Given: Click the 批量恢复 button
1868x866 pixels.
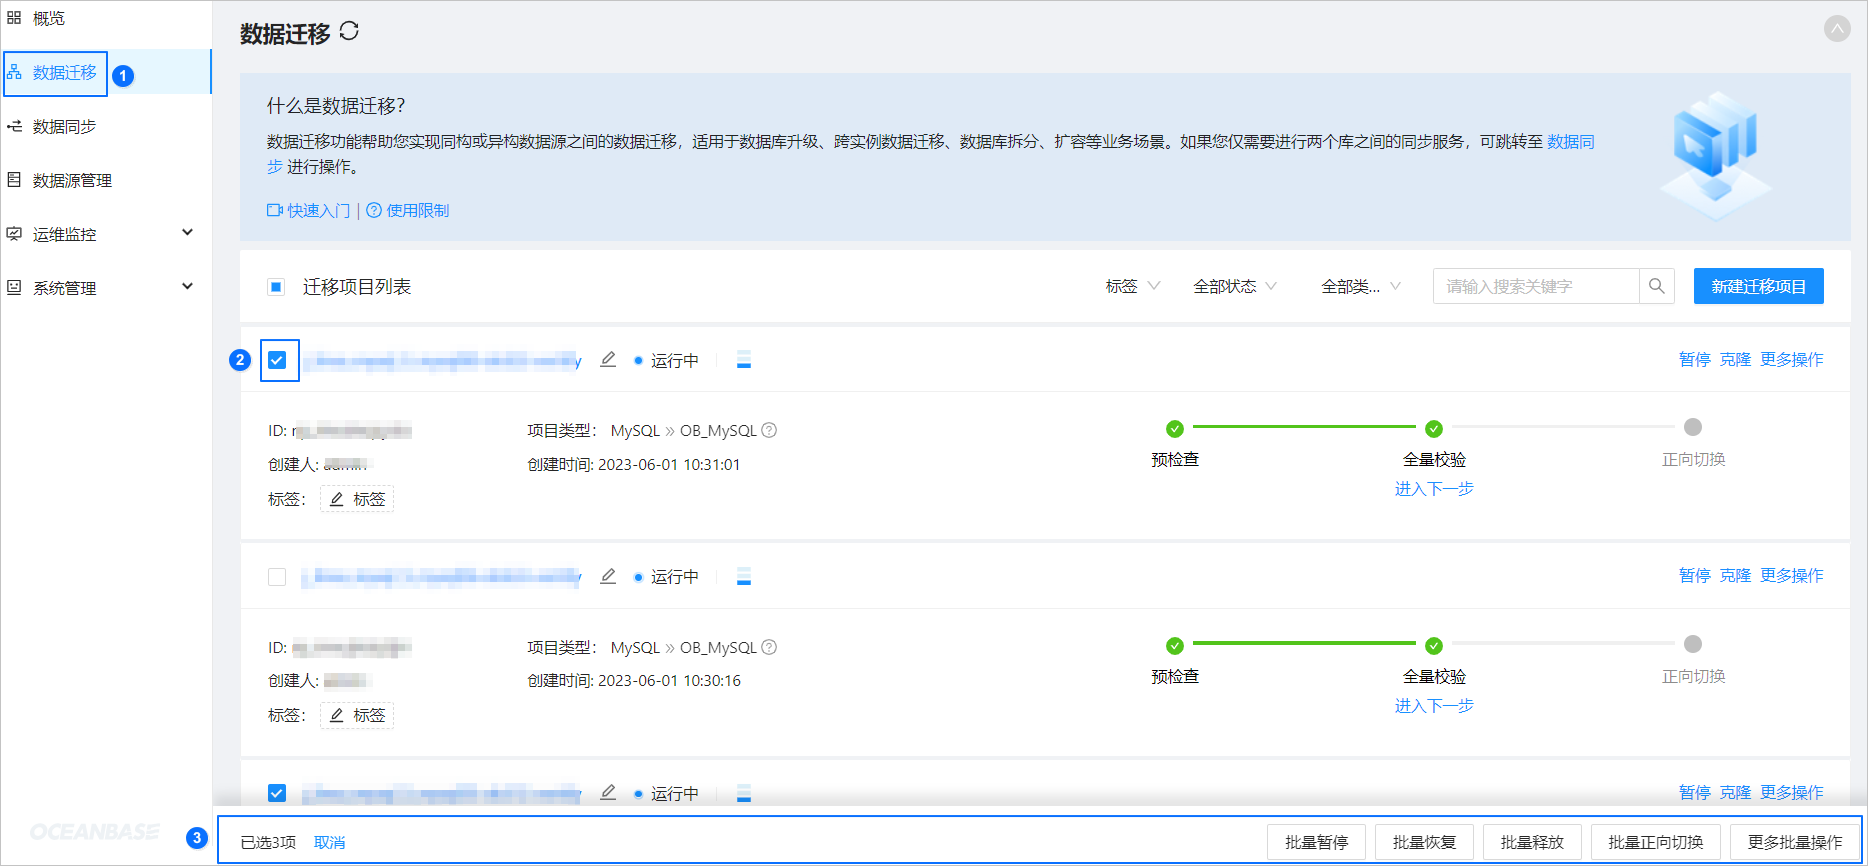Looking at the screenshot, I should (1424, 842).
